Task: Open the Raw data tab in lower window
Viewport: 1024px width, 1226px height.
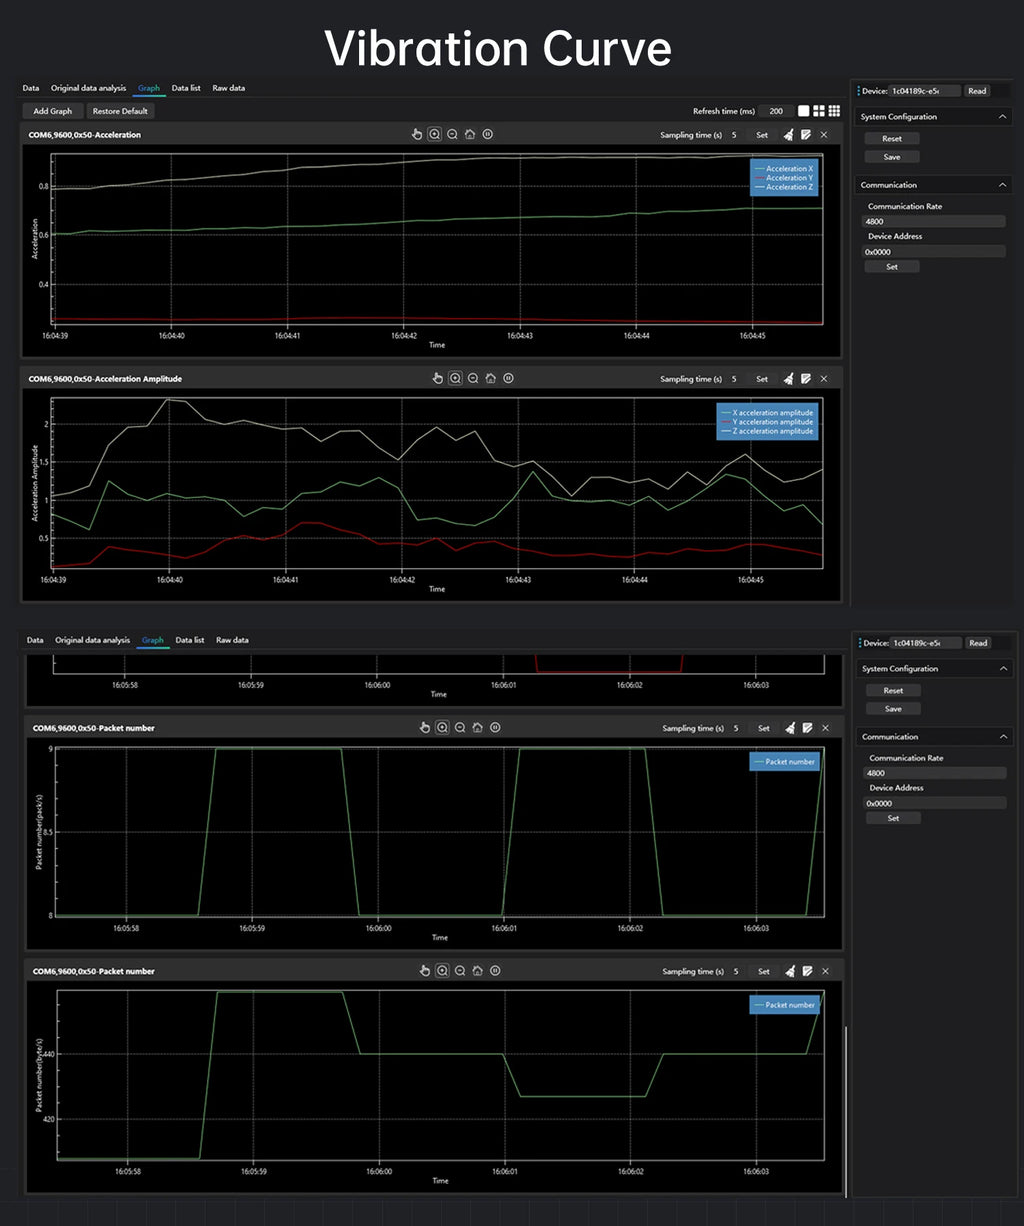Action: click(232, 640)
